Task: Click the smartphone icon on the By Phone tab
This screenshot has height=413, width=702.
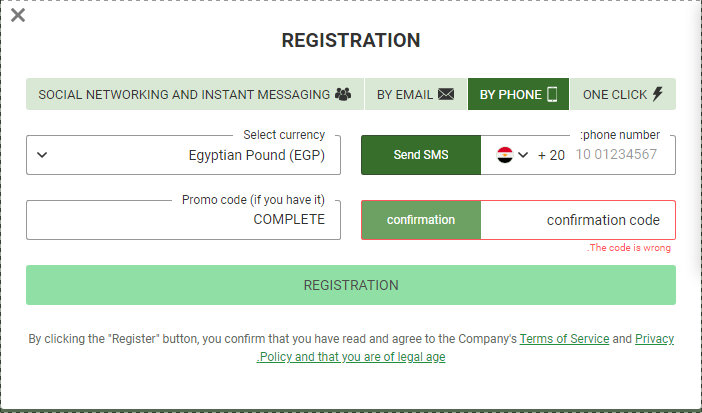Action: [x=552, y=94]
